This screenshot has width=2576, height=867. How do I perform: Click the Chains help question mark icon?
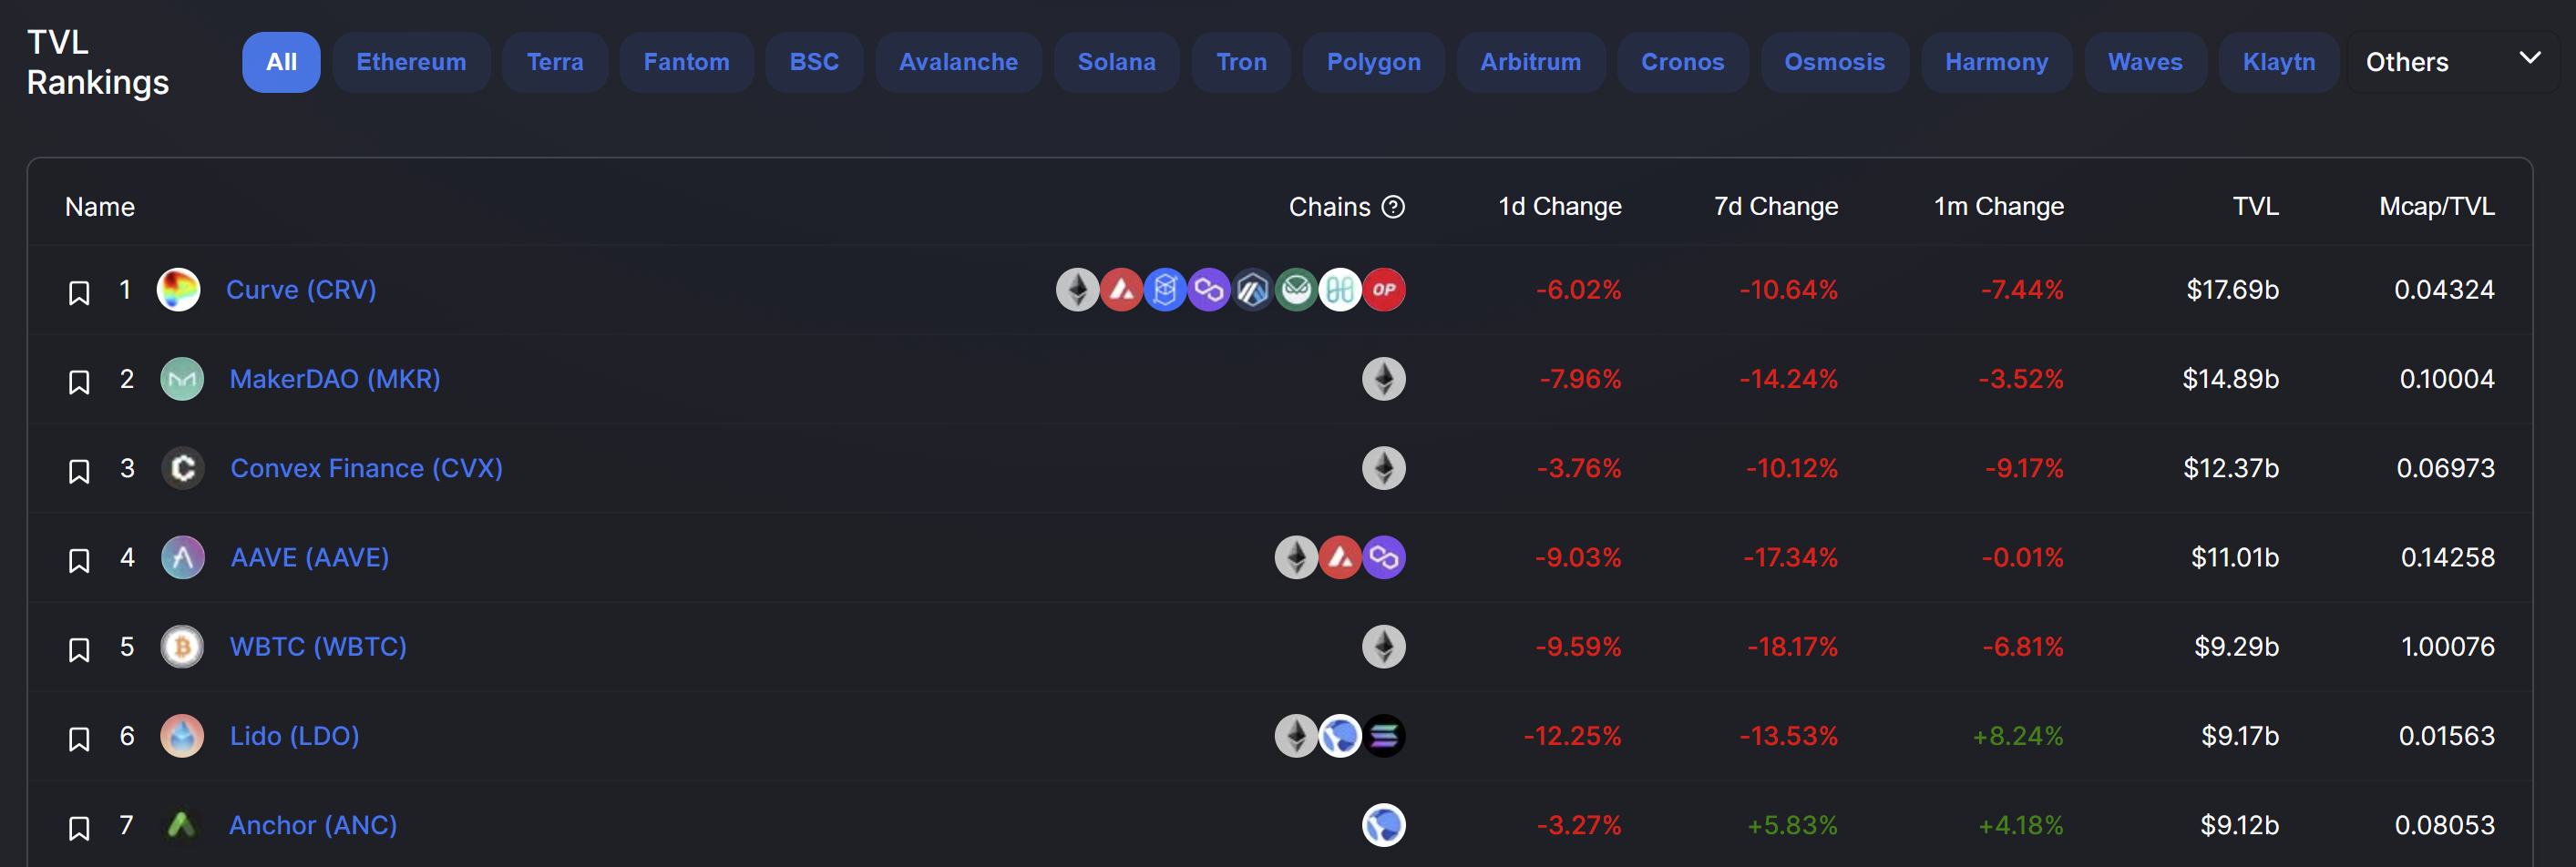click(1393, 207)
